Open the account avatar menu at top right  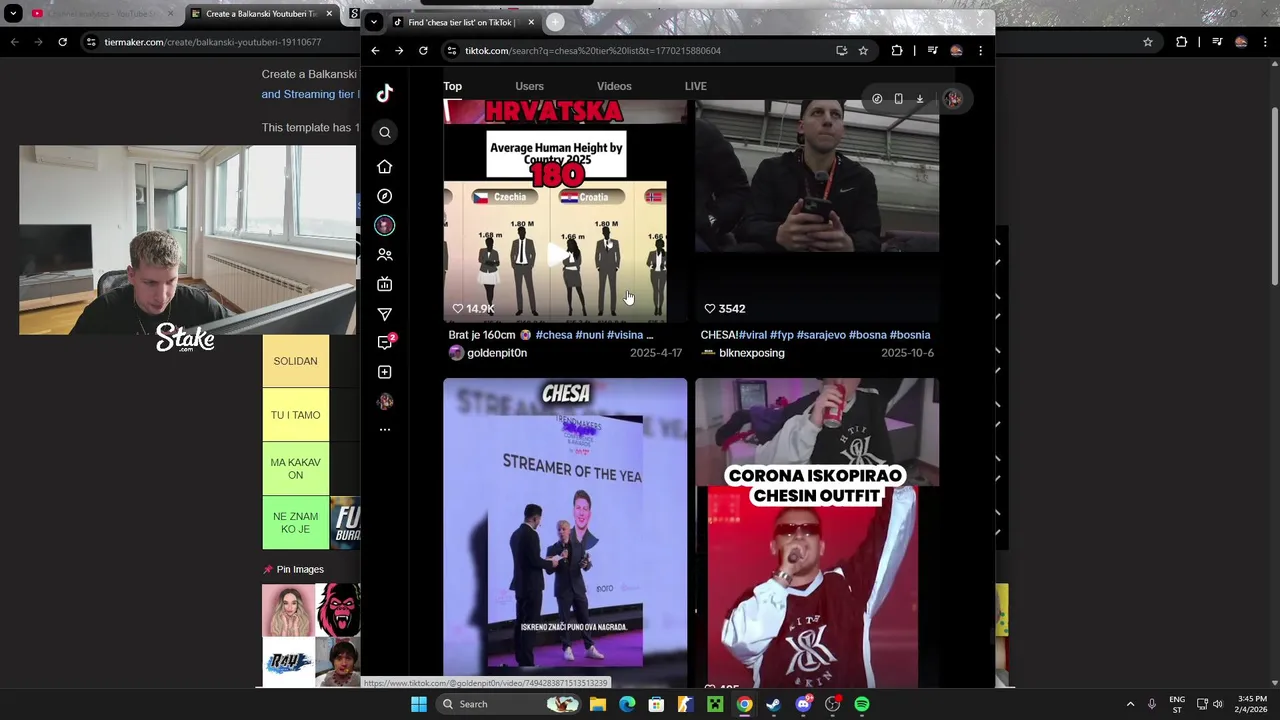(x=953, y=99)
